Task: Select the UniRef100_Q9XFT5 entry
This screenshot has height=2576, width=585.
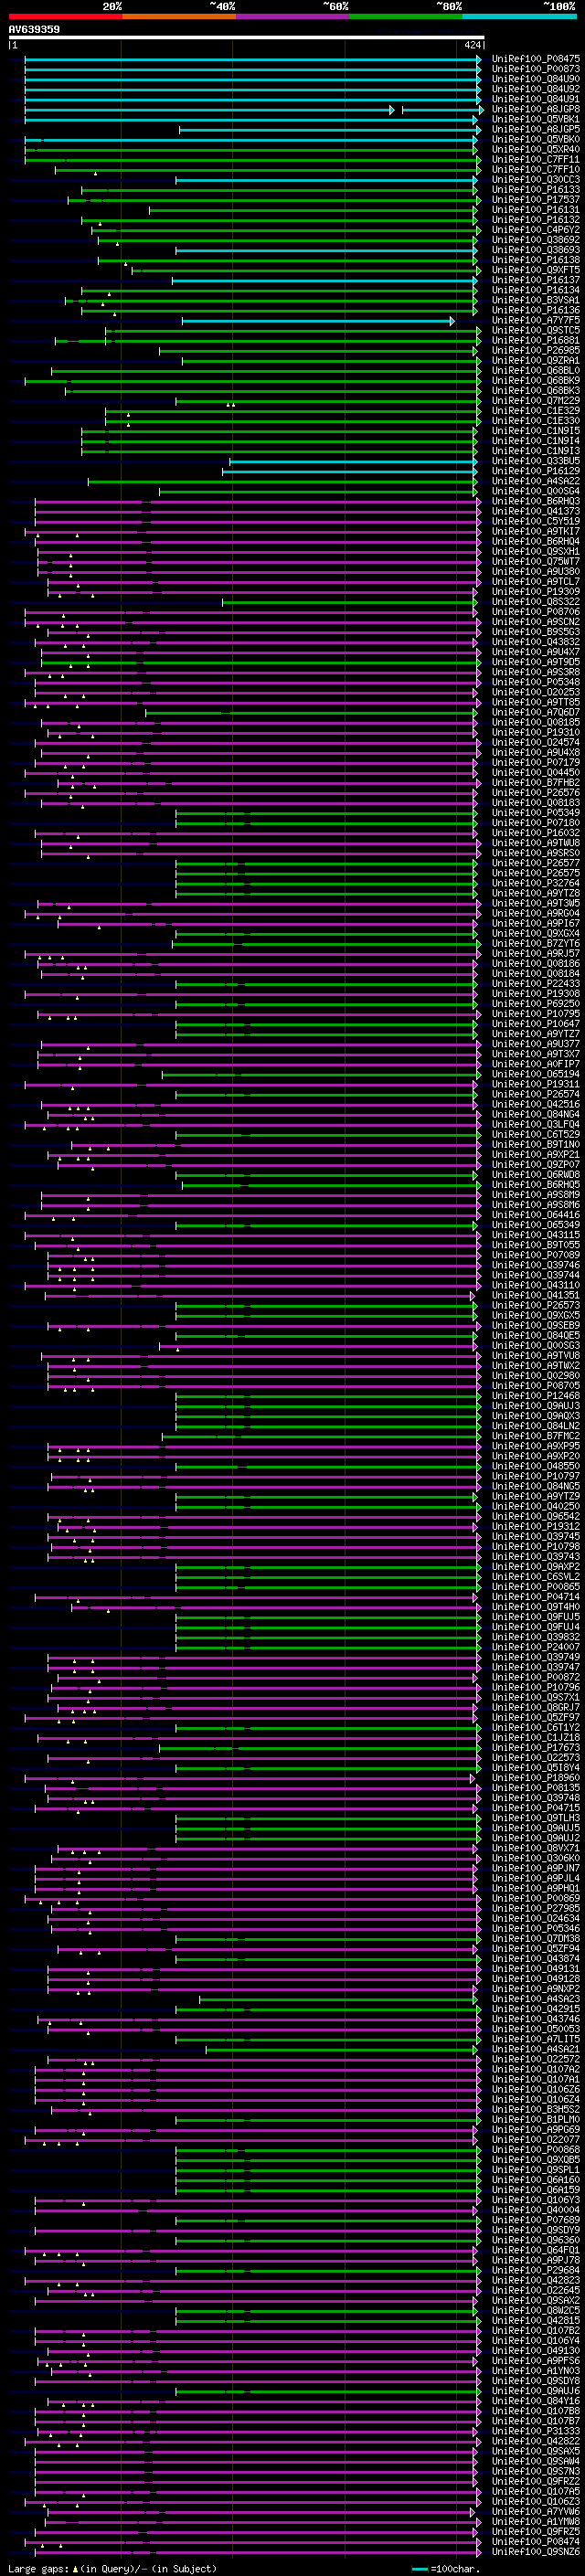Action: [535, 270]
